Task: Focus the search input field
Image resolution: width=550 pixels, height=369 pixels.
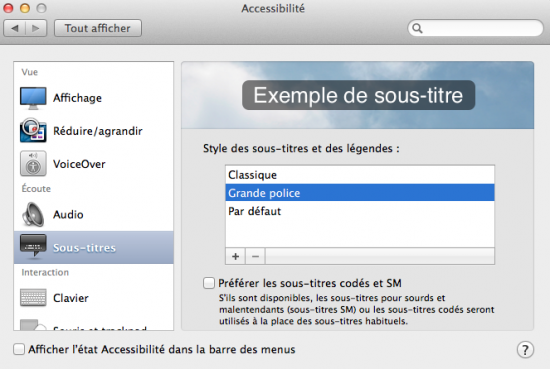Action: pyautogui.click(x=475, y=28)
